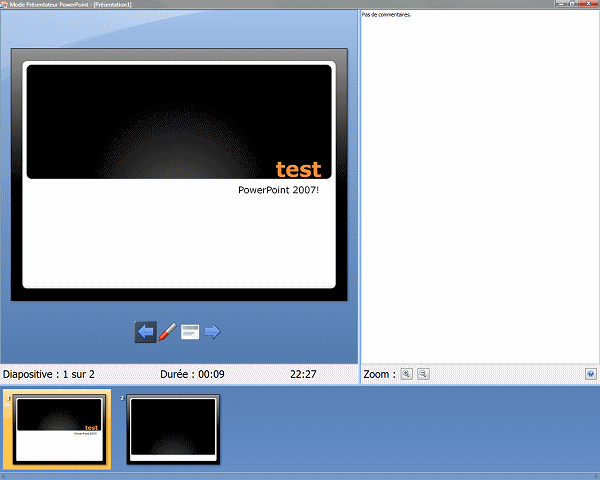
Task: Click the PowerPoint icon in title bar
Action: pyautogui.click(x=5, y=4)
